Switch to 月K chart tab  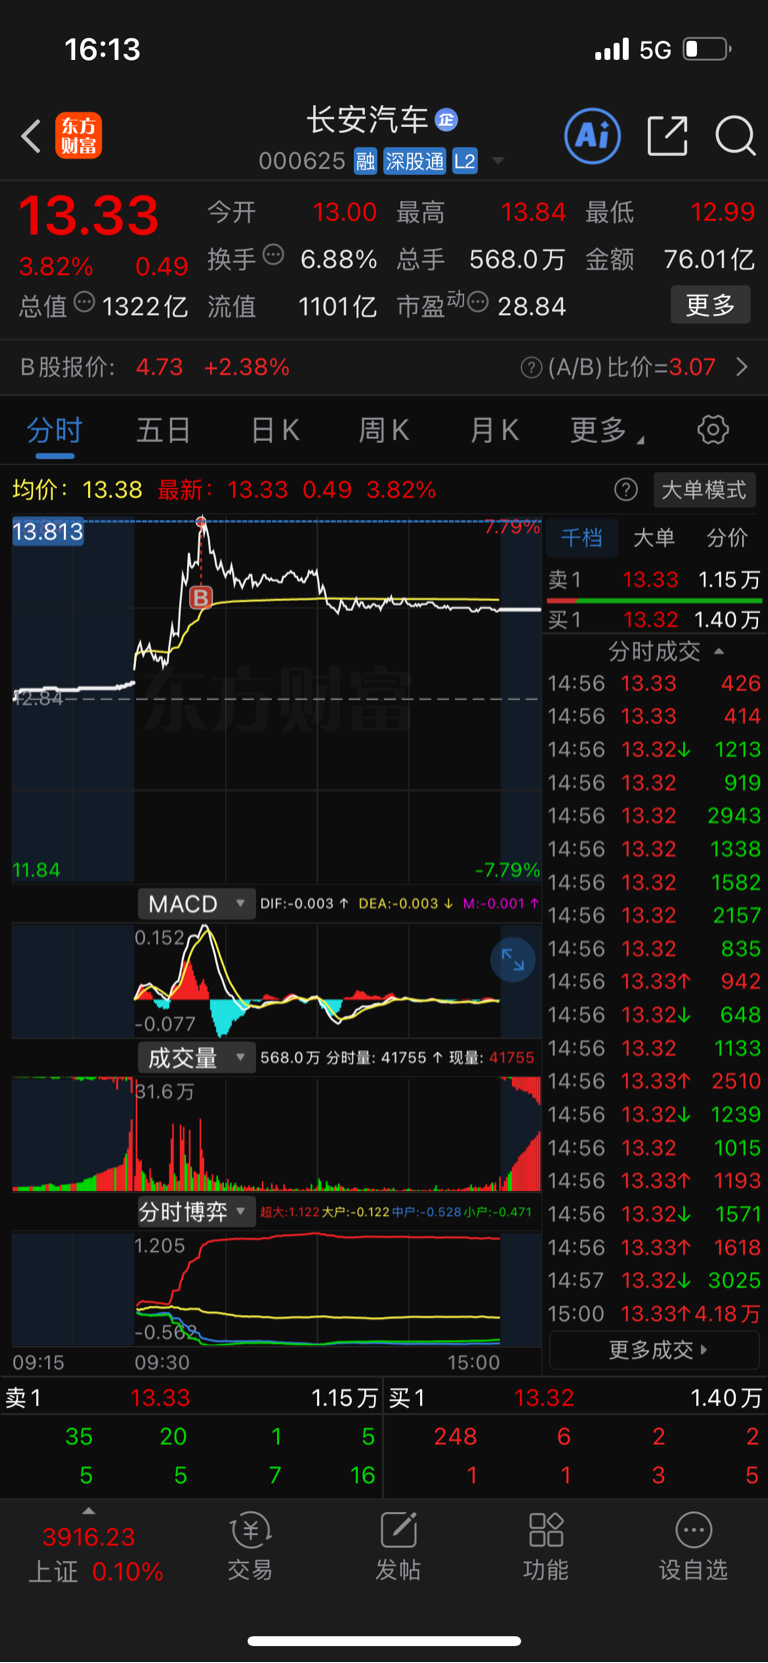[495, 431]
